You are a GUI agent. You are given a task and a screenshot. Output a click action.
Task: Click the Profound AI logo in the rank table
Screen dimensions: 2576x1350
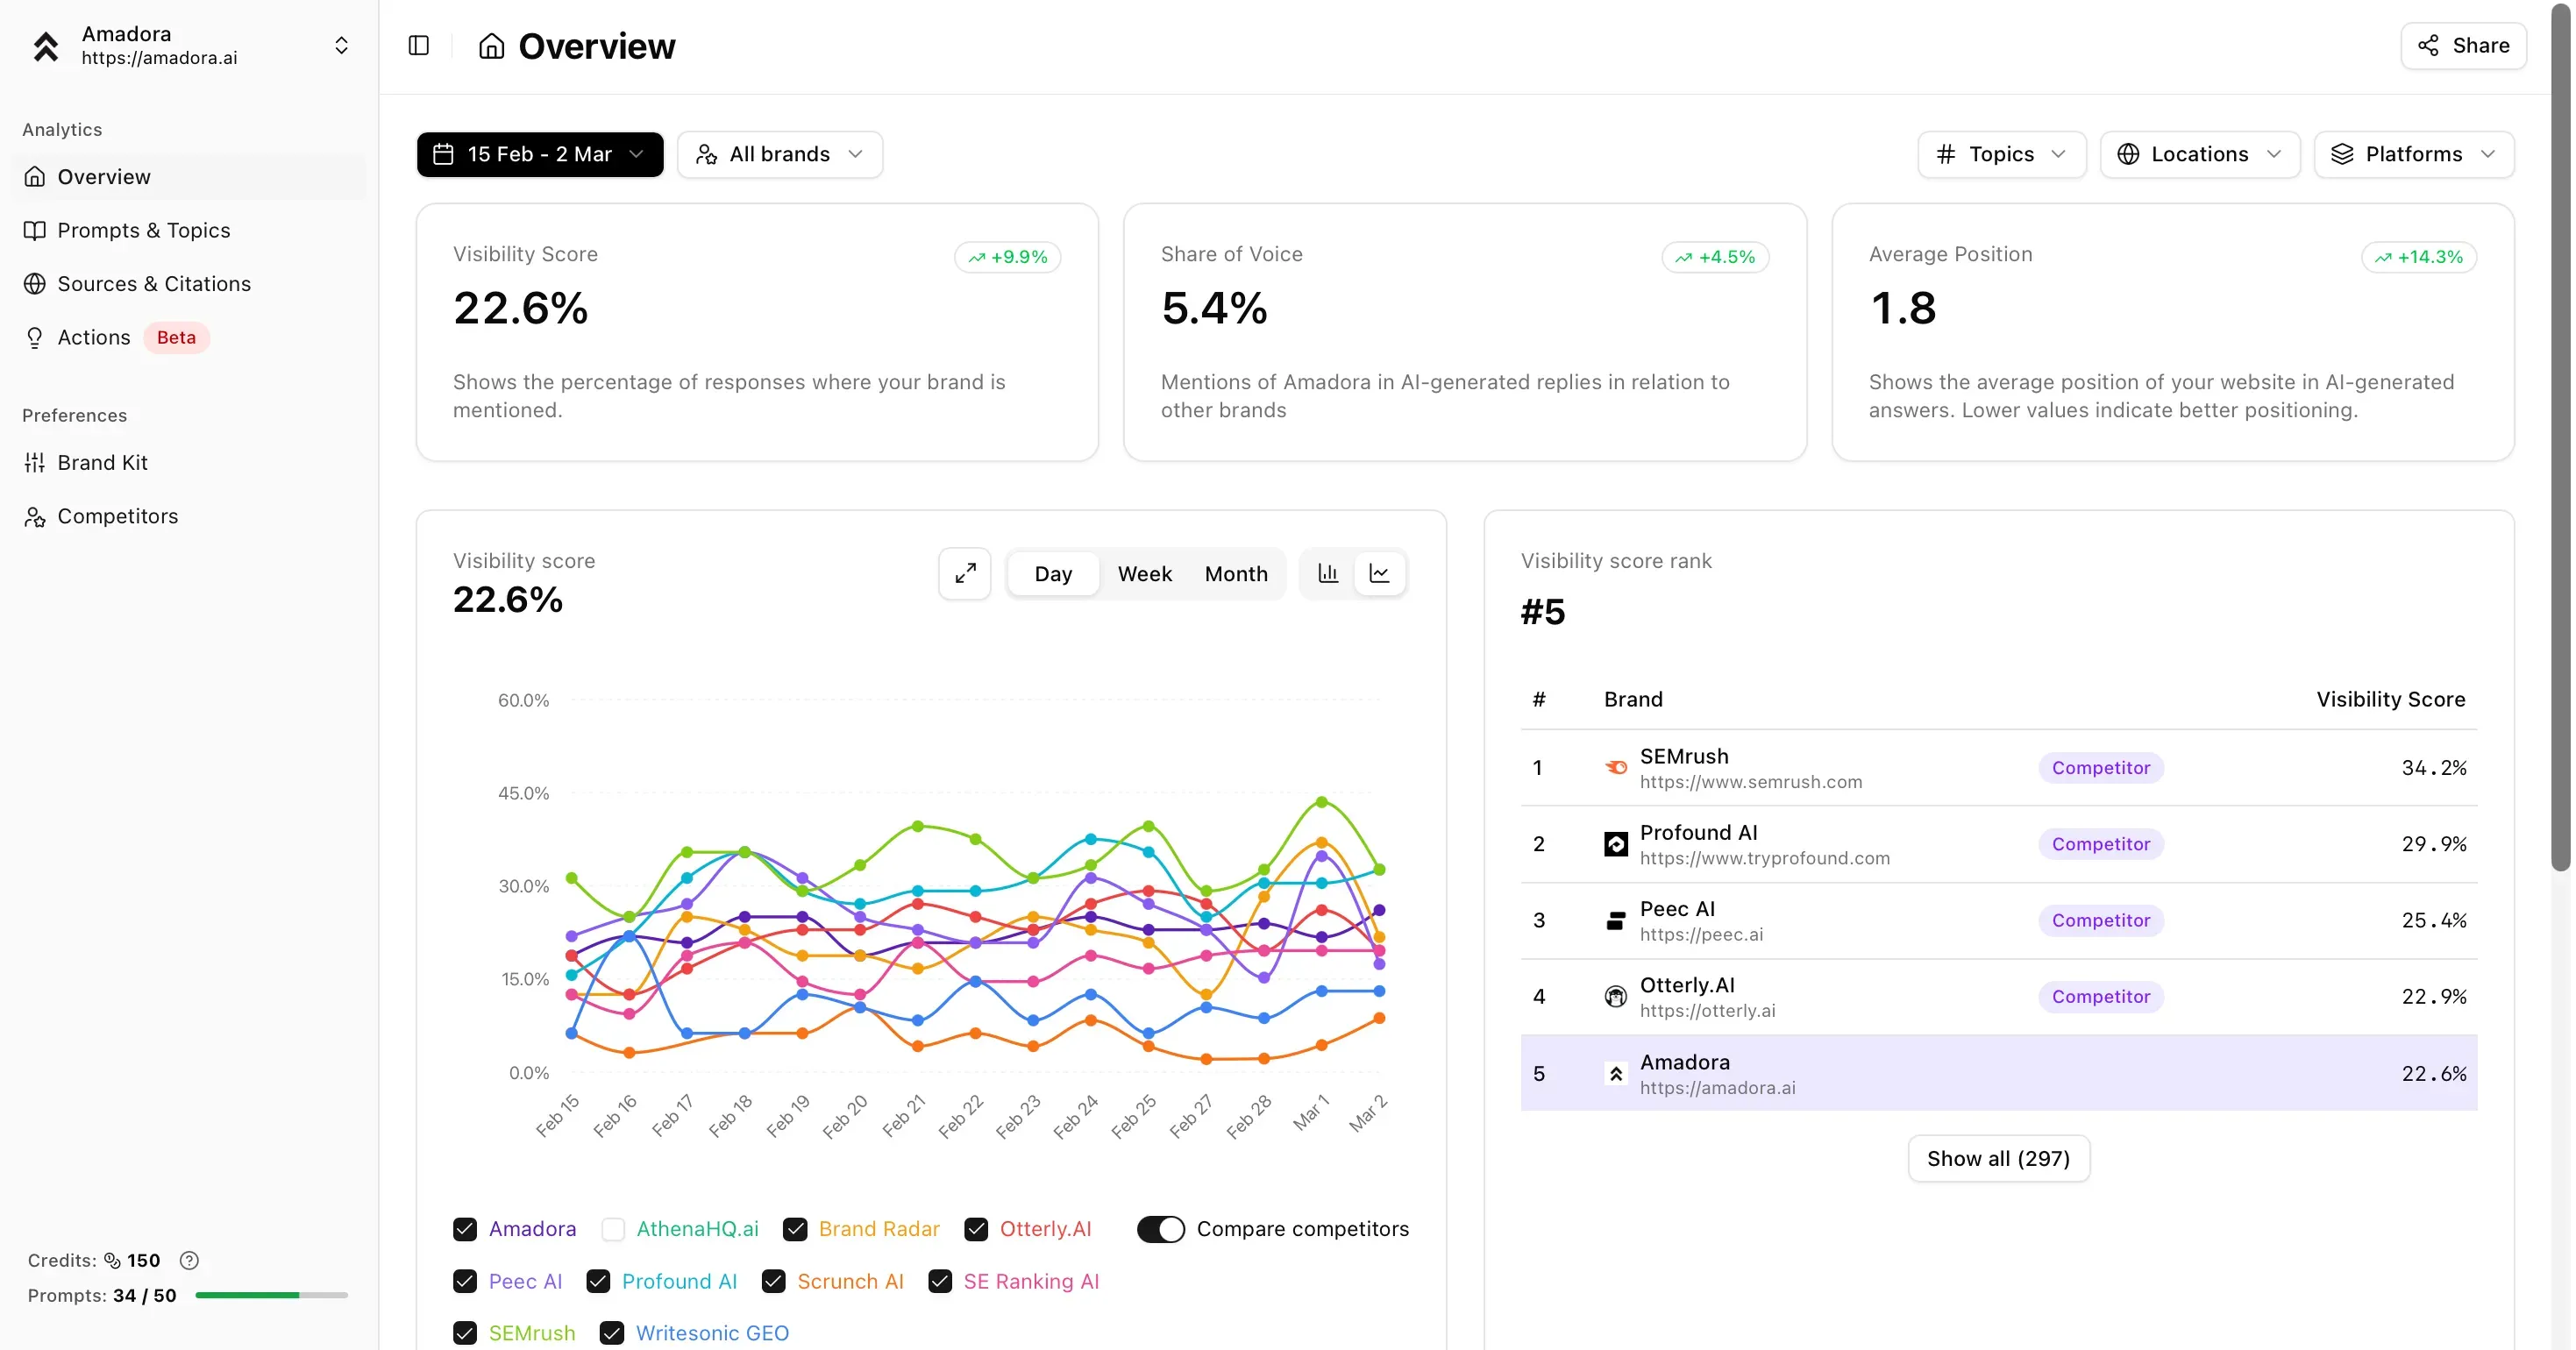[1616, 845]
